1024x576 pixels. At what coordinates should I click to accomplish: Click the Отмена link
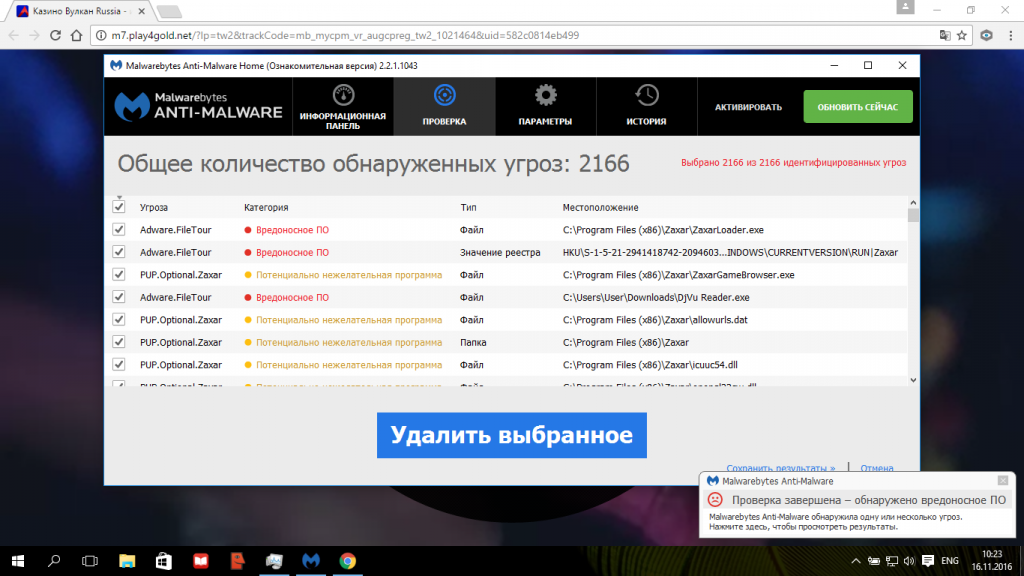[x=876, y=468]
